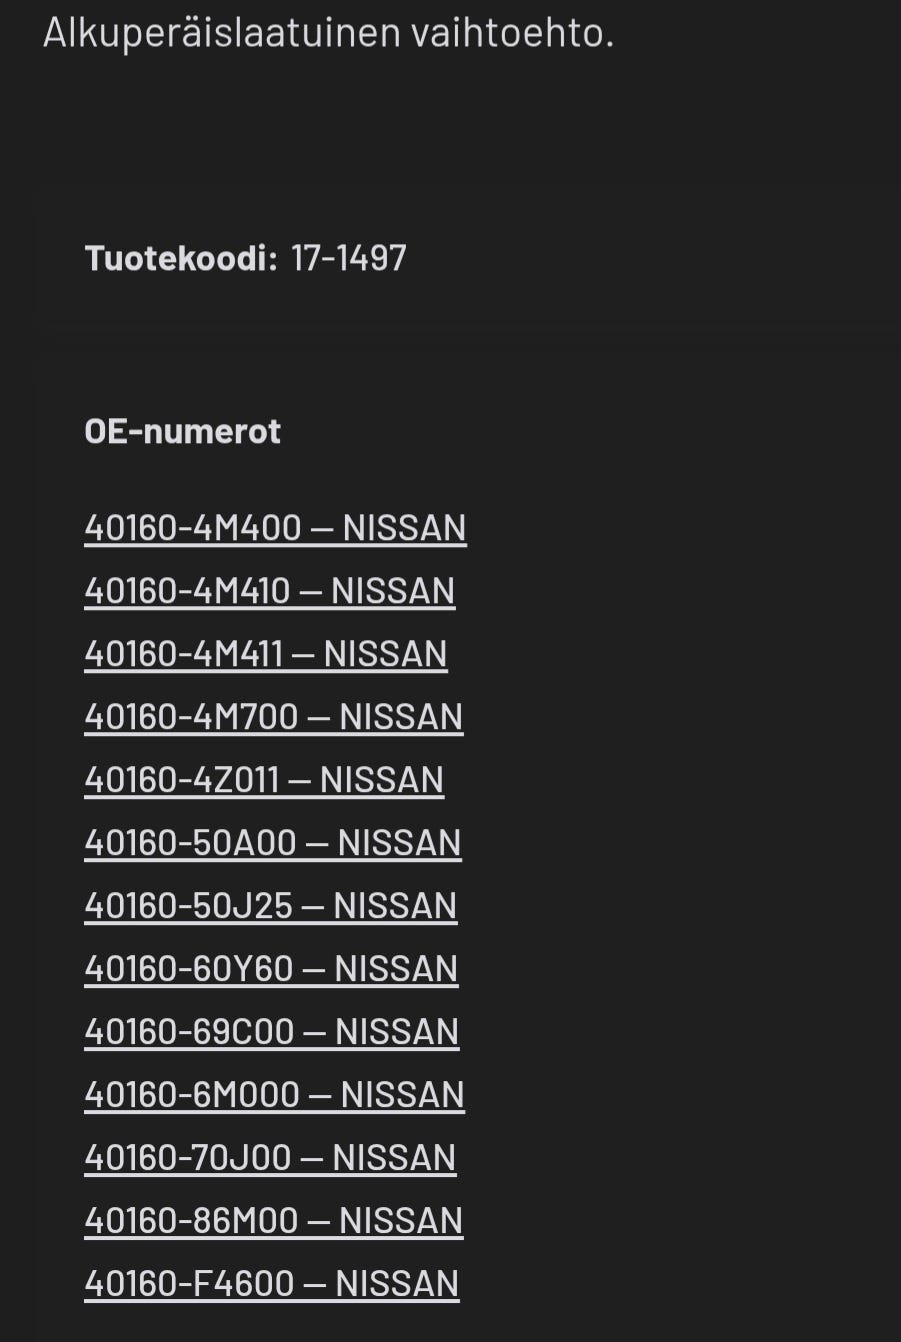Click the Alkuperäislaatuinen vaihtoehto text
Viewport: 901px width, 1342px height.
[x=328, y=33]
